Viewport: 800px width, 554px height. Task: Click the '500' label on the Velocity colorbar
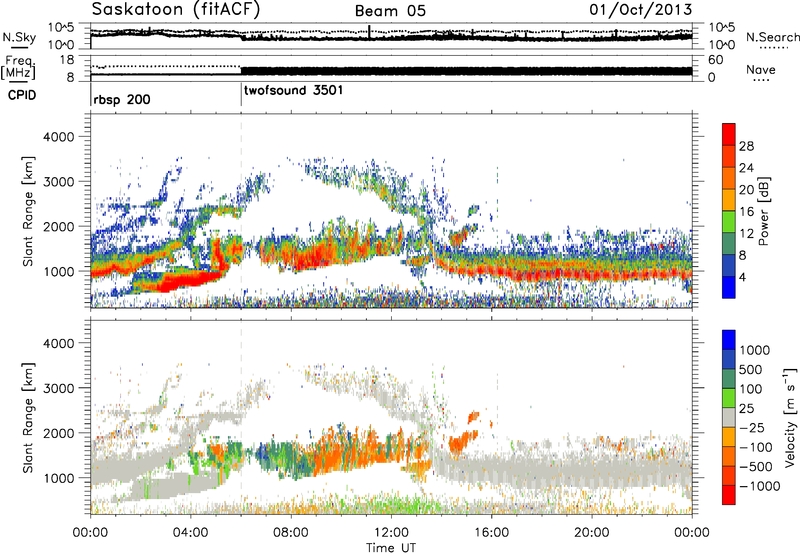click(751, 369)
